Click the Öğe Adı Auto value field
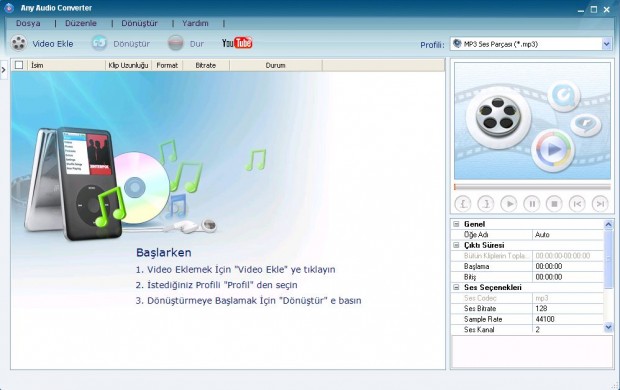The width and height of the screenshot is (620, 390). coord(568,235)
